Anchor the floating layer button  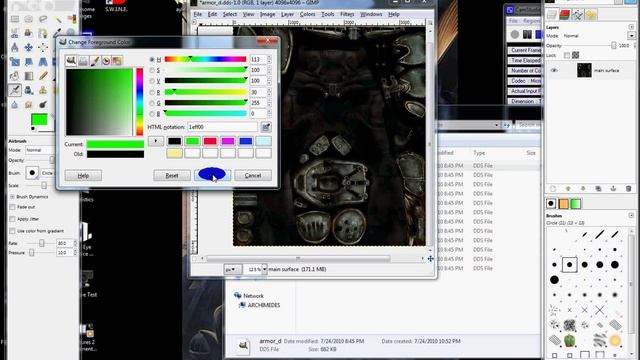pyautogui.click(x=613, y=189)
